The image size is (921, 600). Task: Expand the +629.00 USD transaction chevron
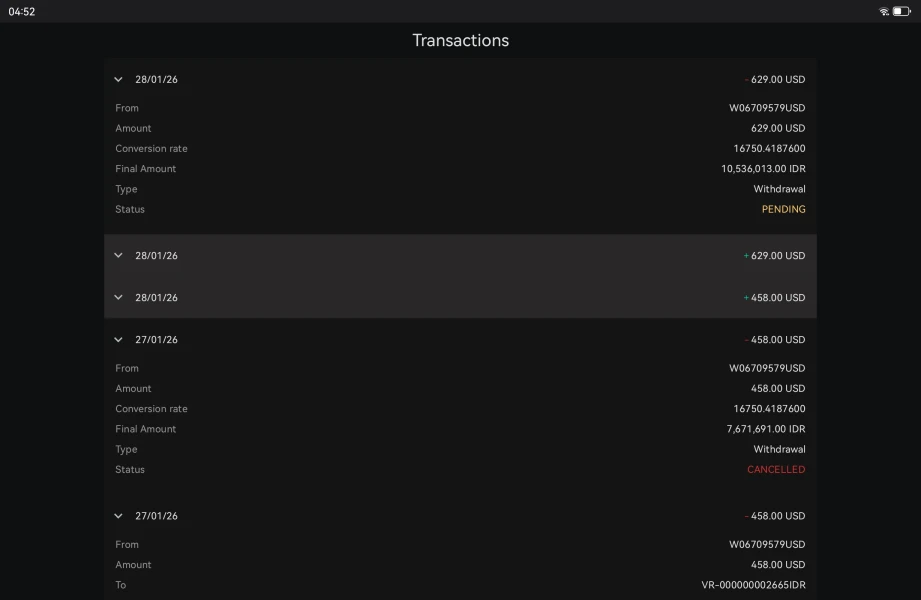(x=118, y=256)
